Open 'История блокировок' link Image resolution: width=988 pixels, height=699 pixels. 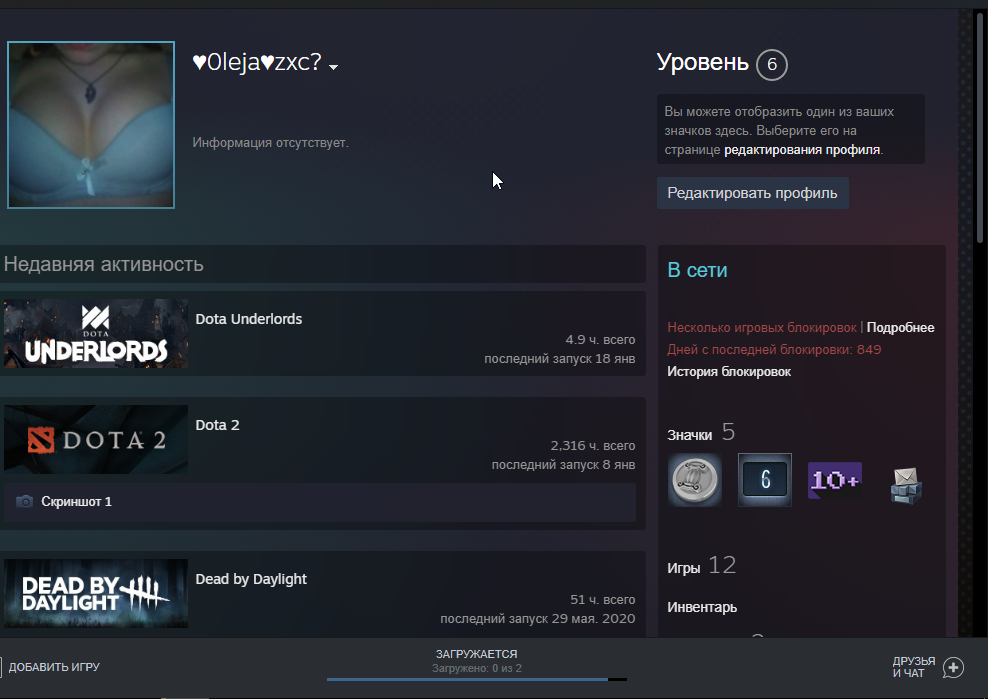click(x=729, y=372)
